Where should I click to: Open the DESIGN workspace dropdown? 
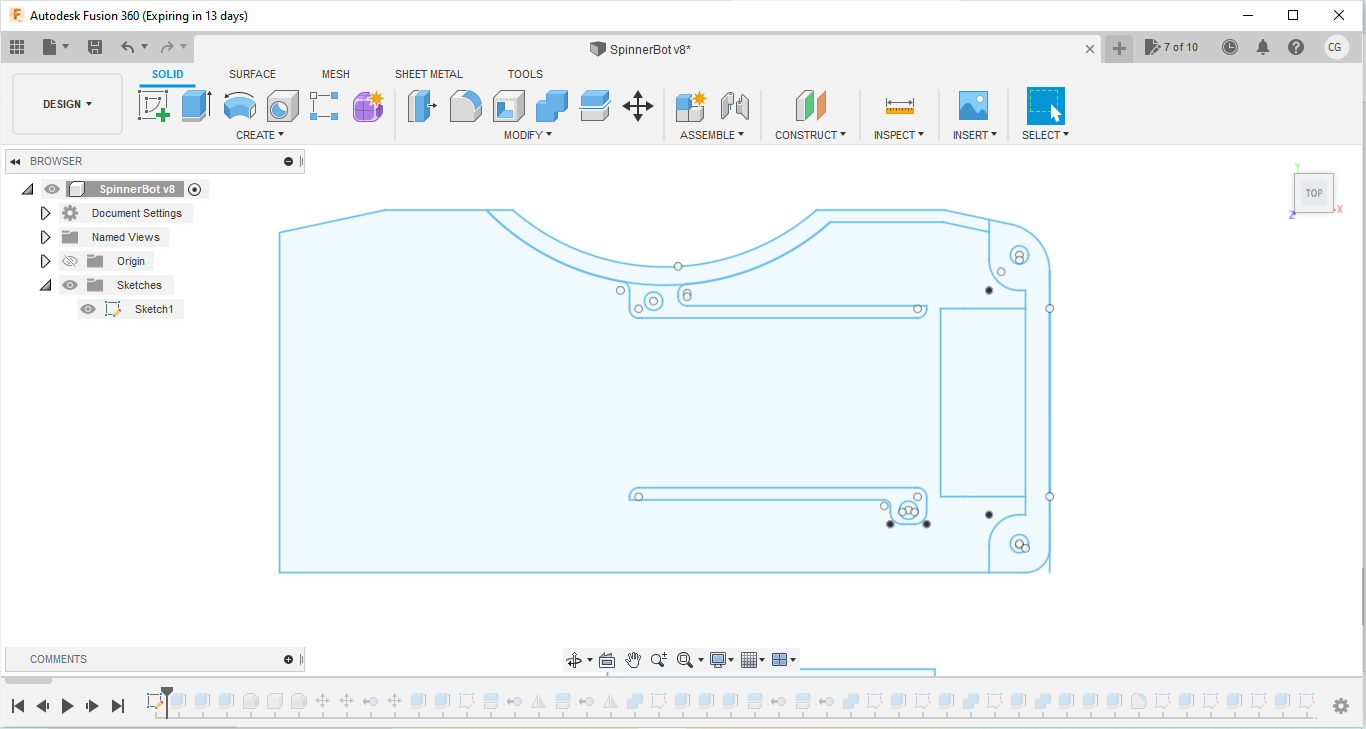[68, 104]
